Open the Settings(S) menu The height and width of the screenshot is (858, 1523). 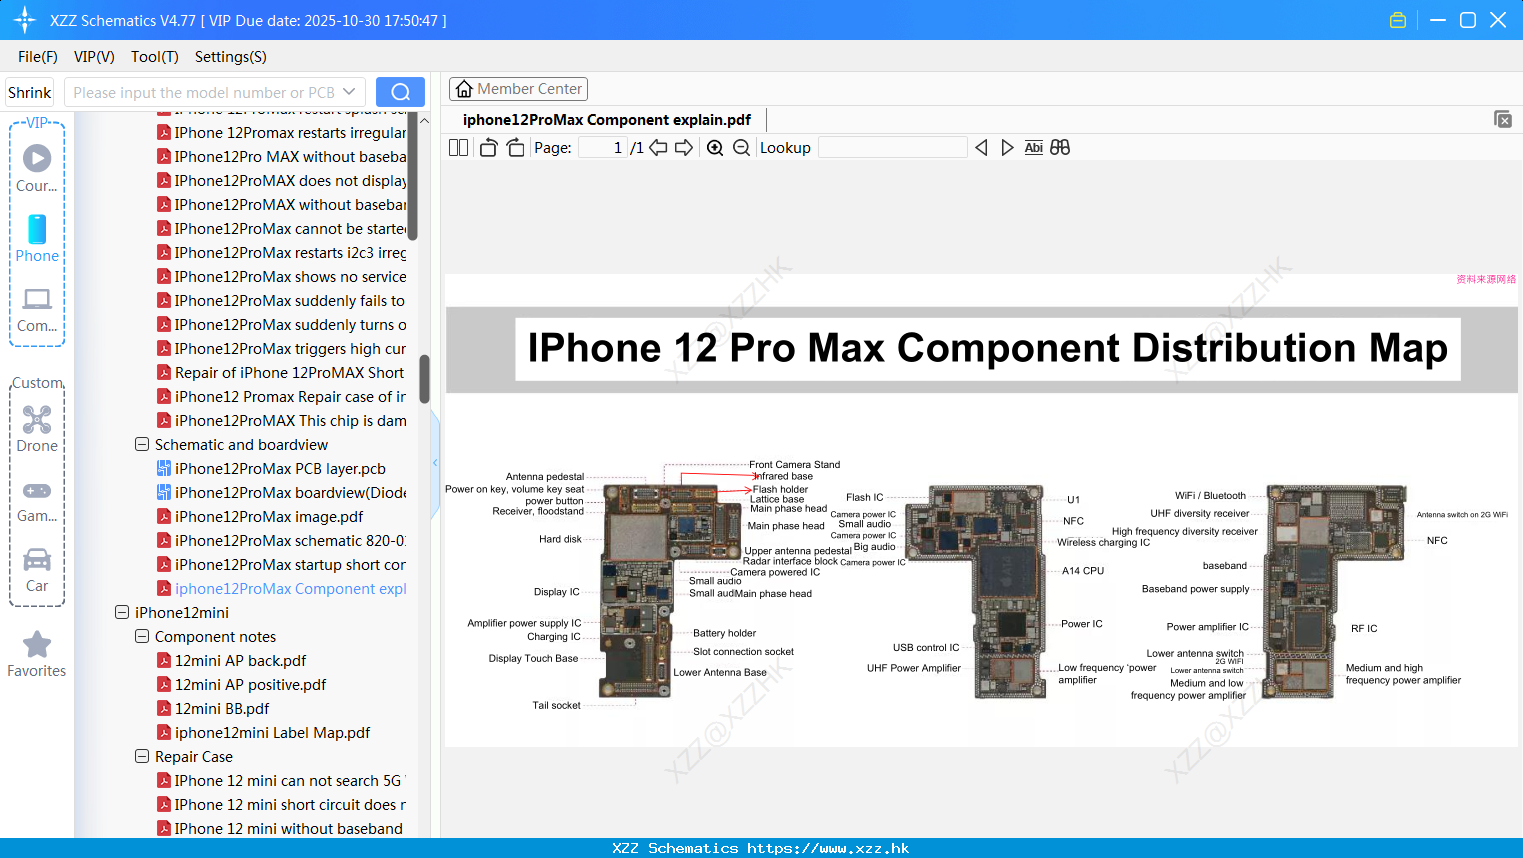click(x=231, y=57)
